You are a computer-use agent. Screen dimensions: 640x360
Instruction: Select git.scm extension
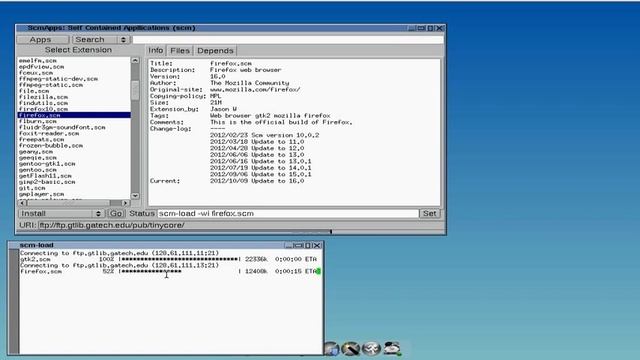(74, 188)
